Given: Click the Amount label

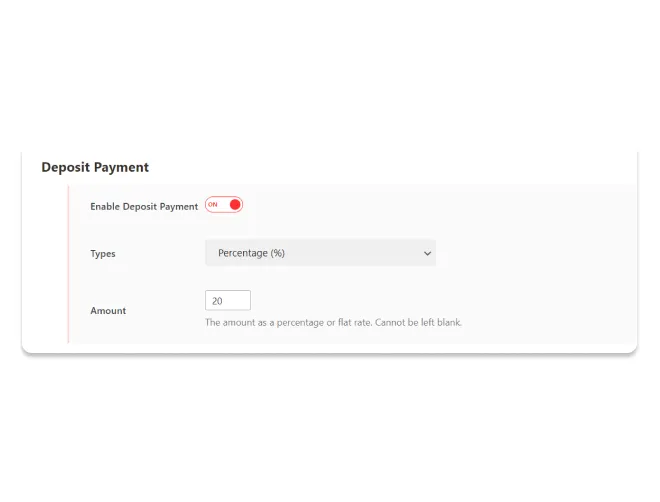Looking at the screenshot, I should pos(108,311).
